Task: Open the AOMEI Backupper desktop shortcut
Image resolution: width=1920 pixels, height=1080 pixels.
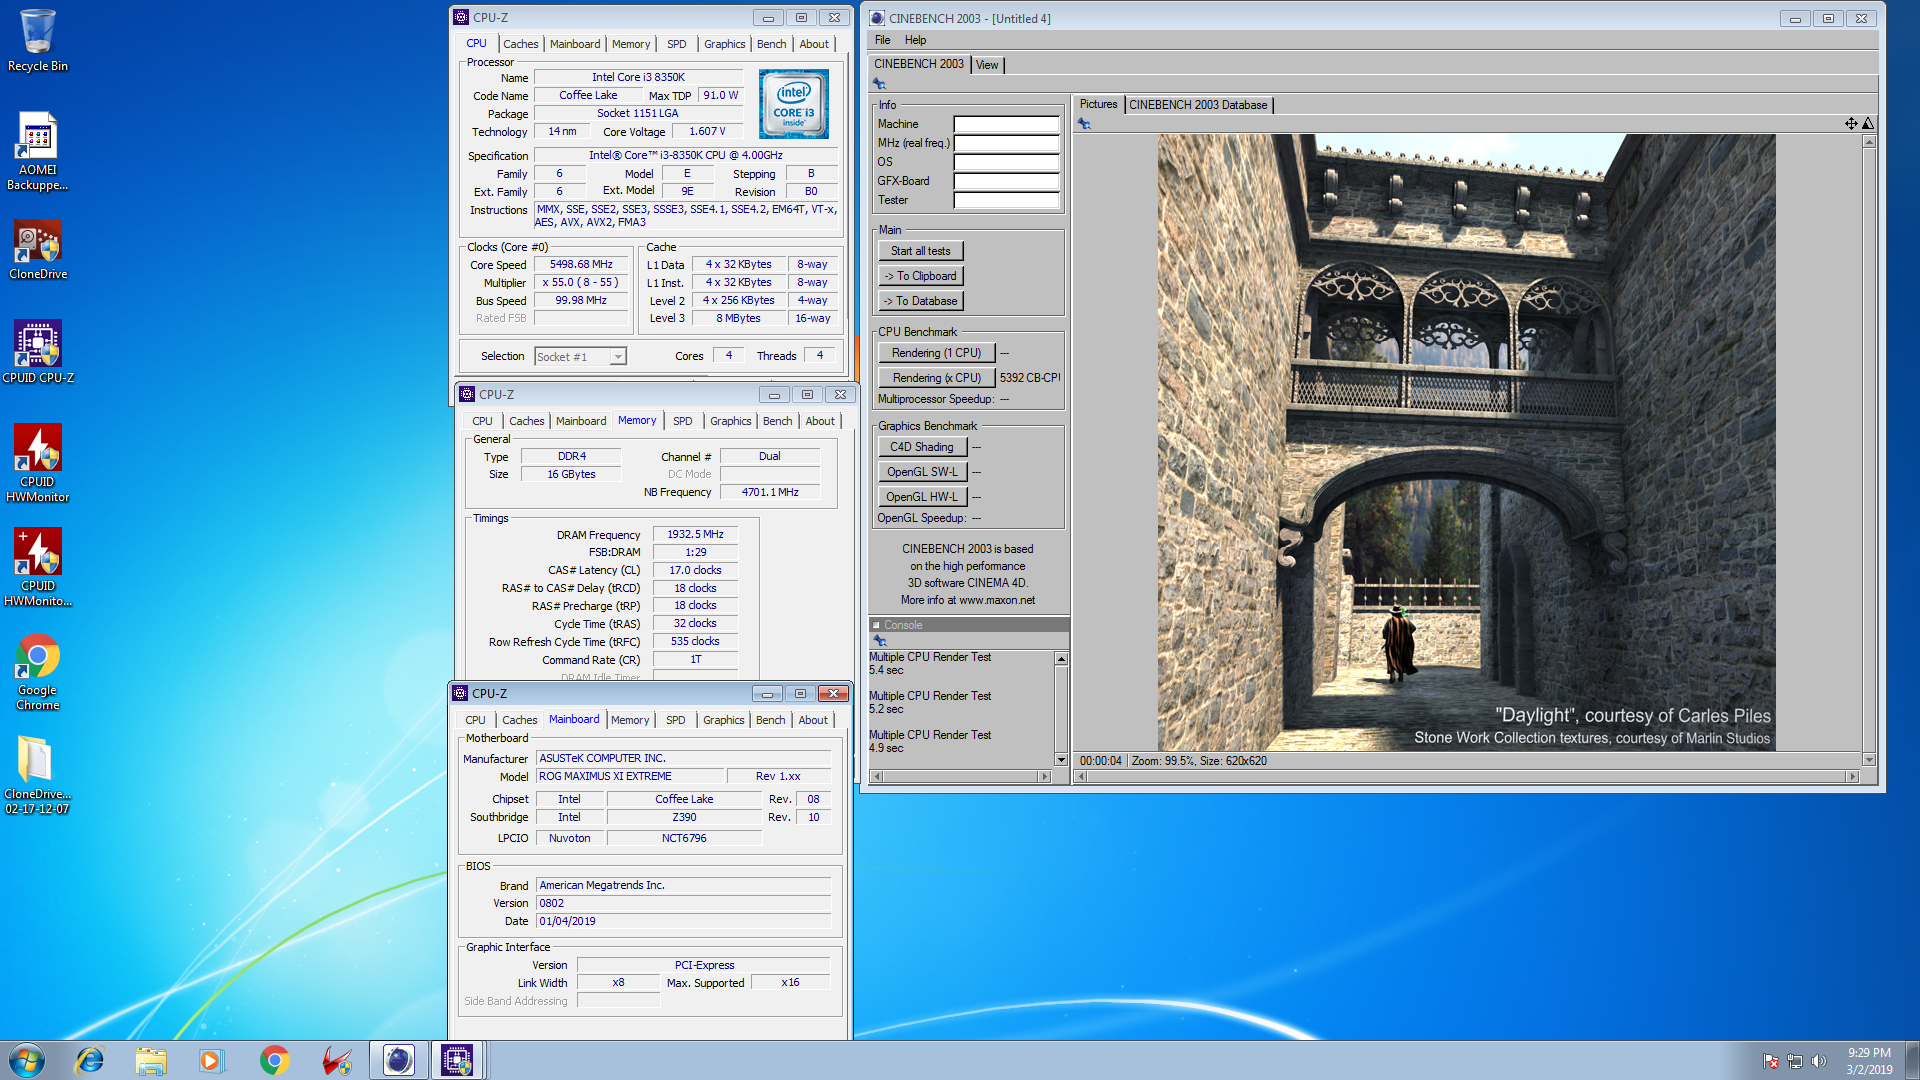Action: [x=38, y=150]
